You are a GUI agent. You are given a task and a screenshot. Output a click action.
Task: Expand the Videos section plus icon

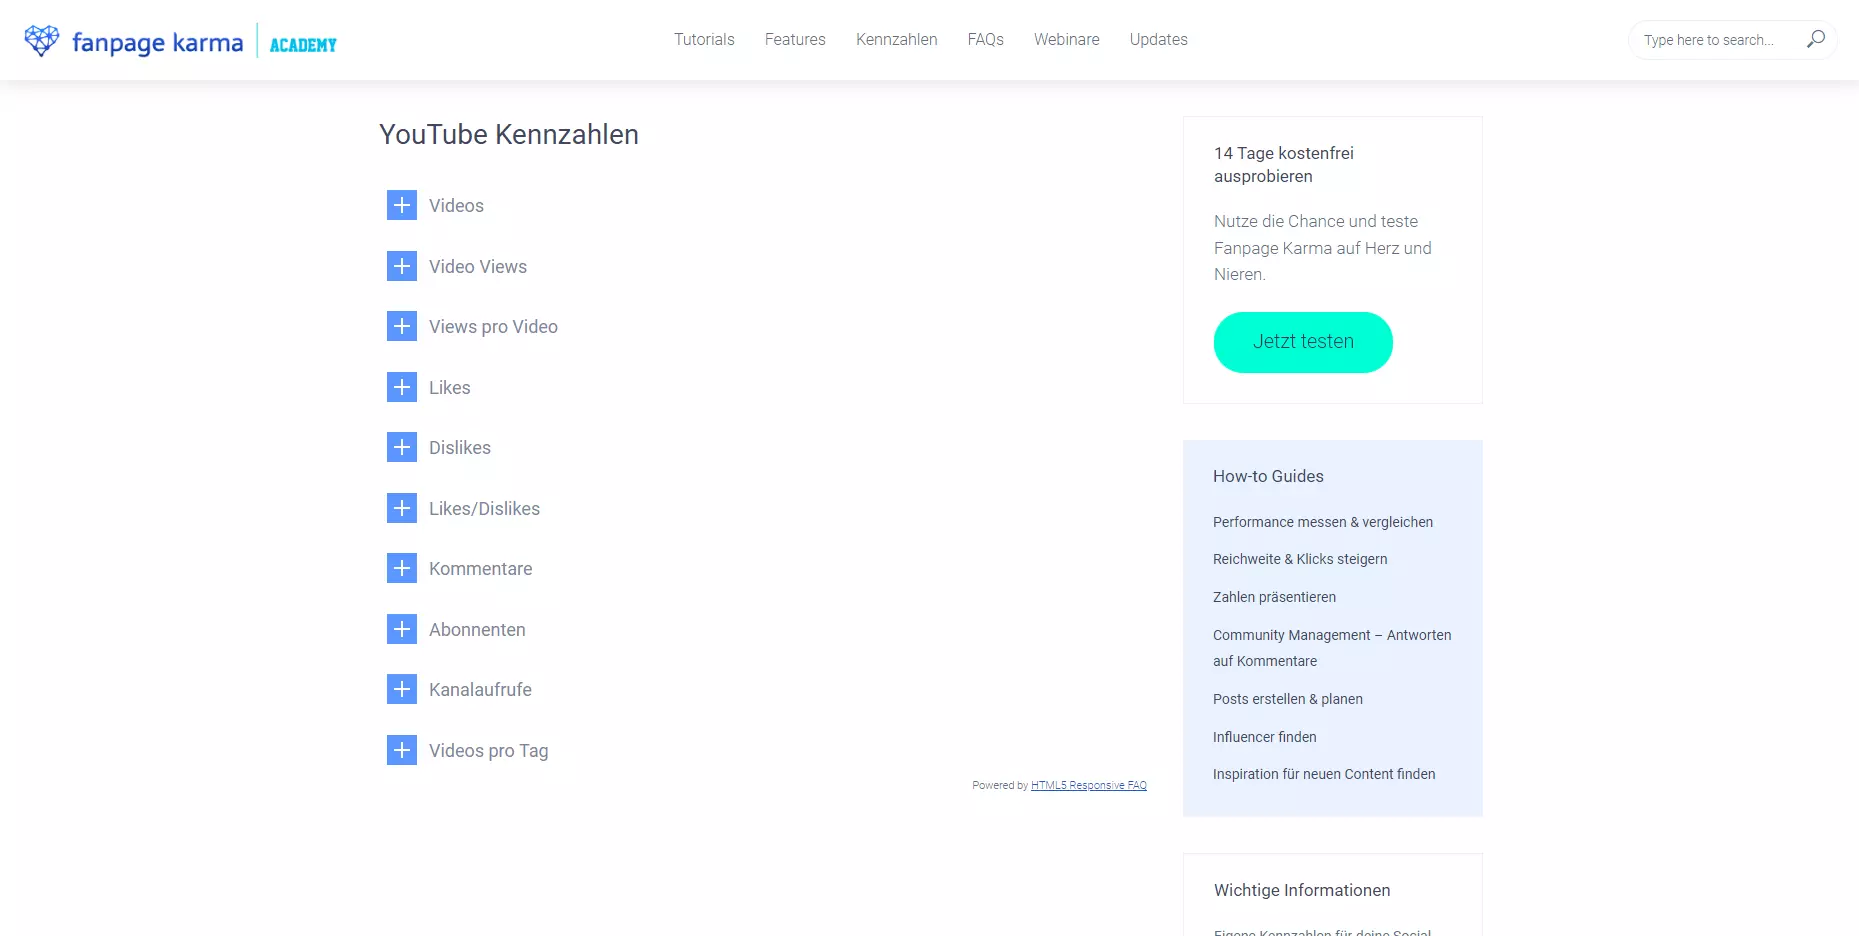(402, 205)
